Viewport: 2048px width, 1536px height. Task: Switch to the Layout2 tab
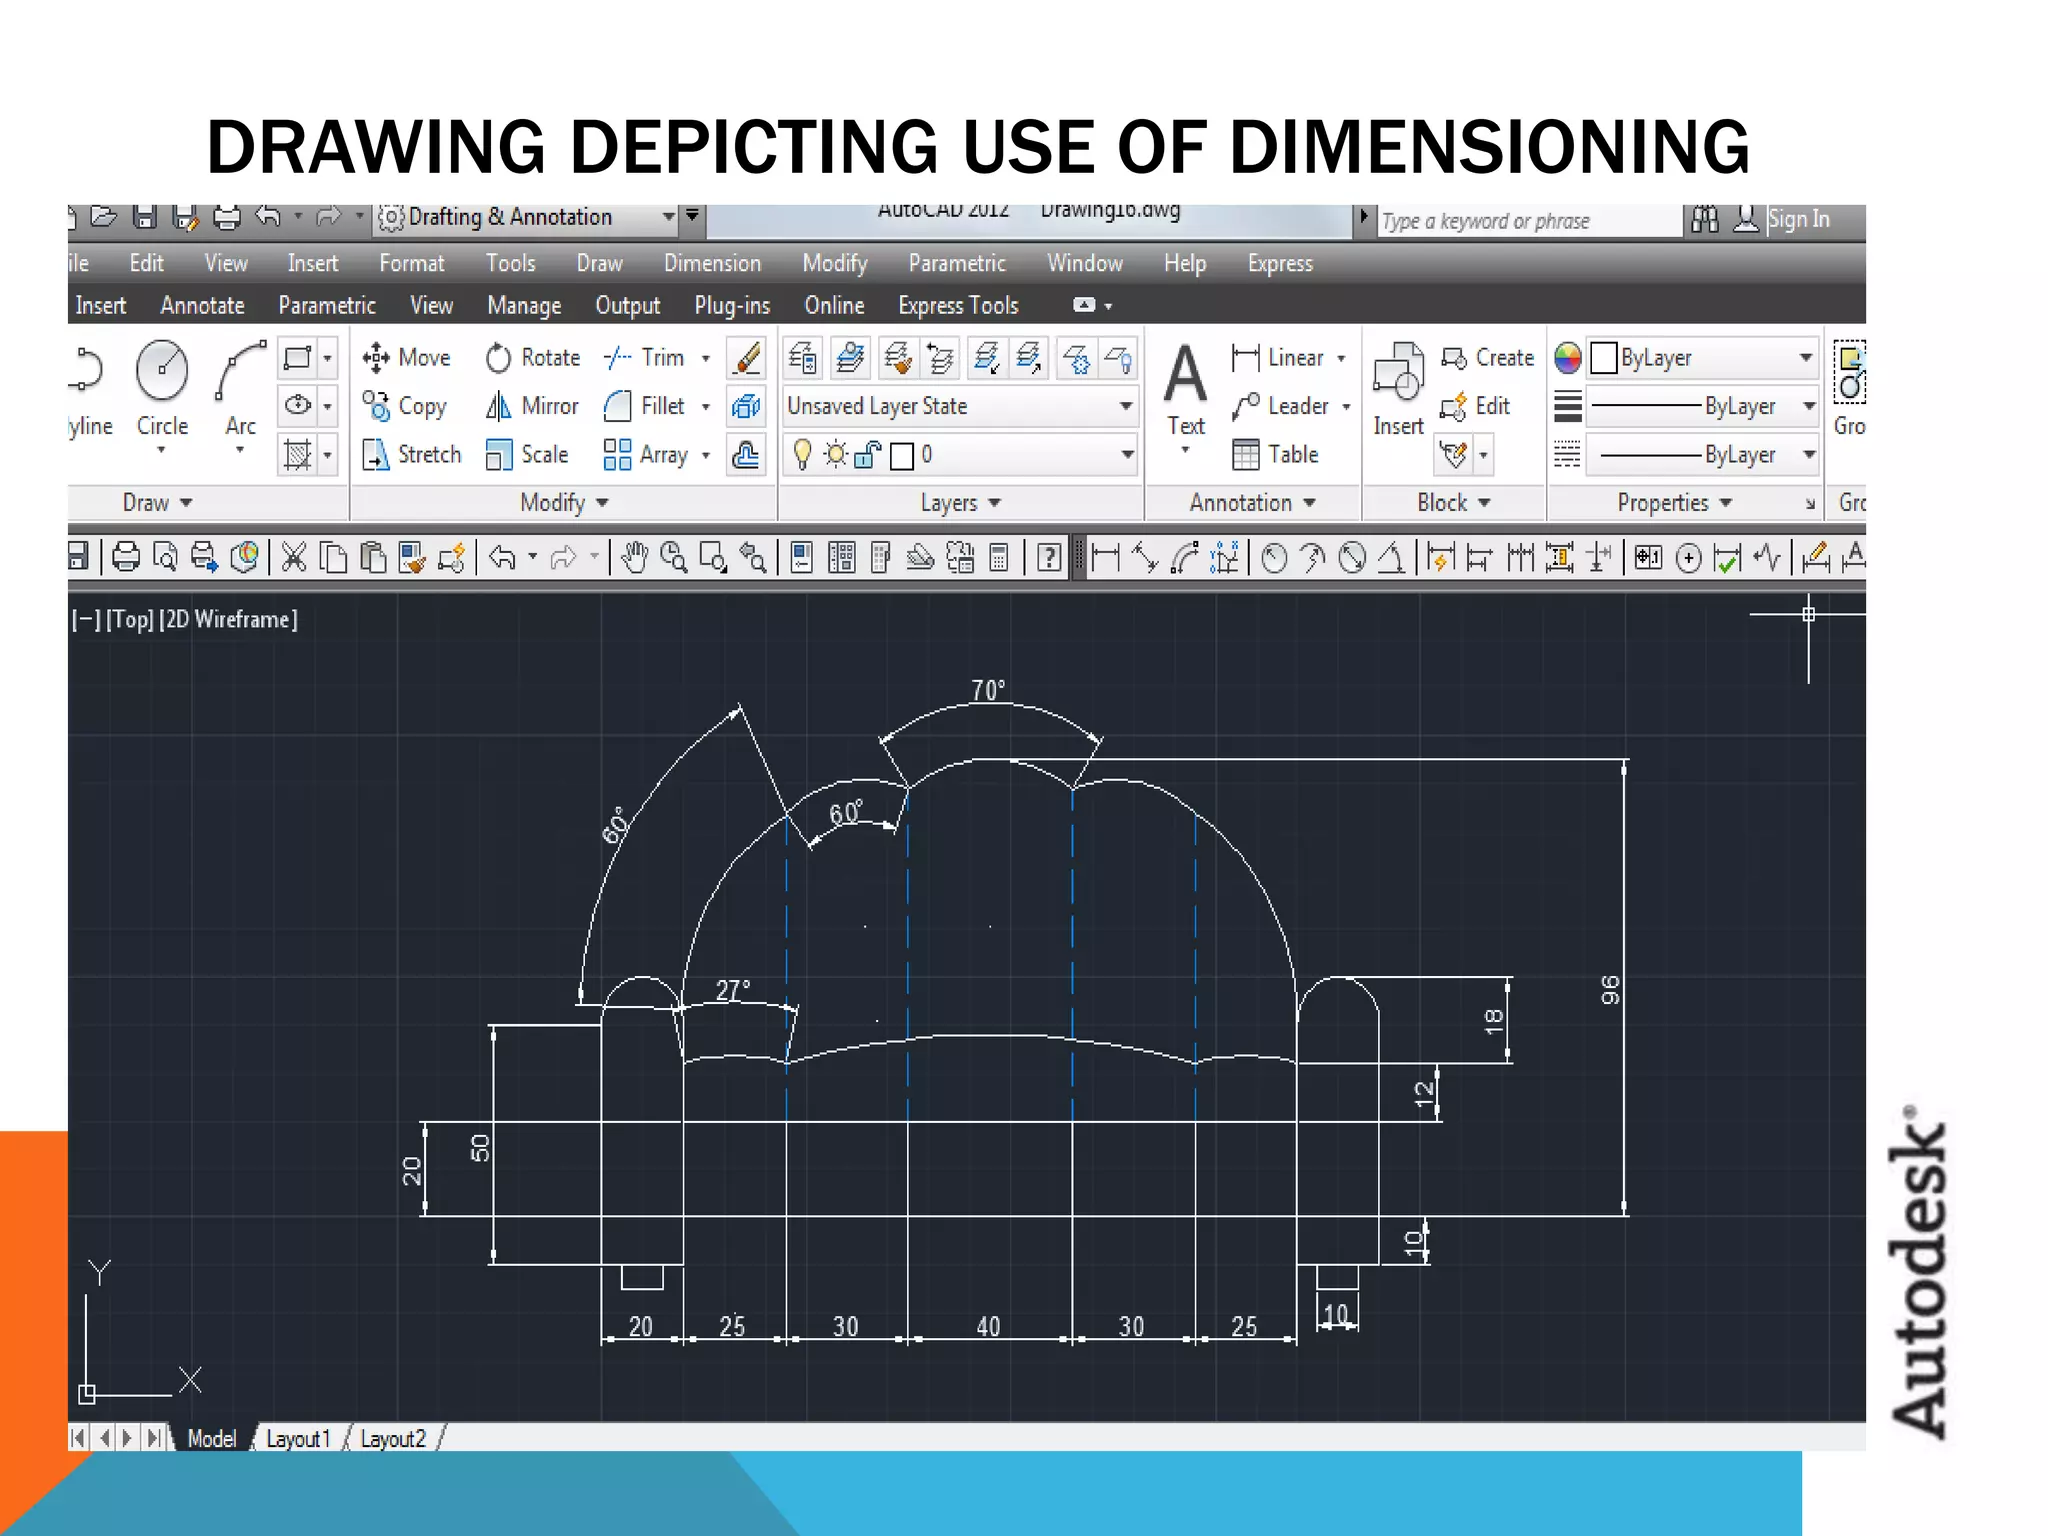coord(393,1439)
